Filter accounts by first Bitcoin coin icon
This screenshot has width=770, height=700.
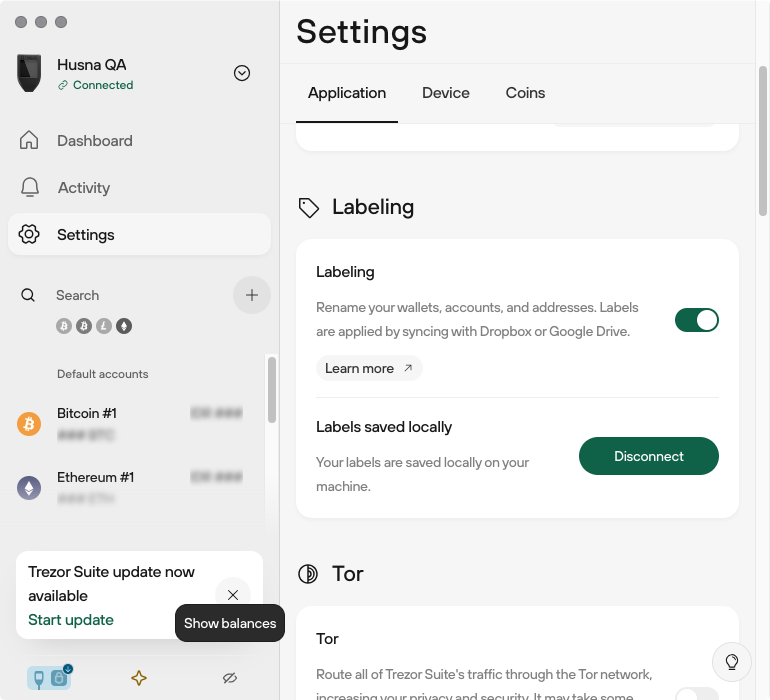click(64, 326)
